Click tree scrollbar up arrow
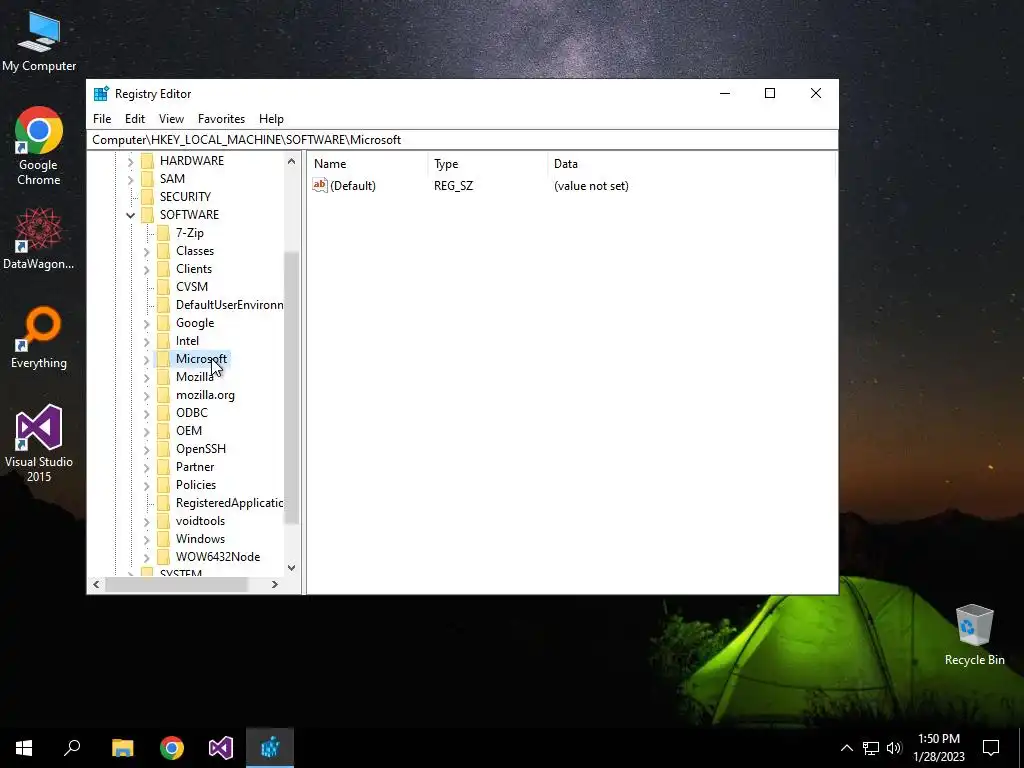Screen dimensions: 1024x768 (291, 161)
